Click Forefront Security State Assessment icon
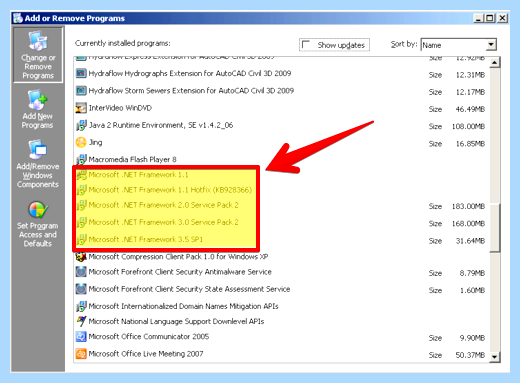520x383 pixels. tap(81, 289)
